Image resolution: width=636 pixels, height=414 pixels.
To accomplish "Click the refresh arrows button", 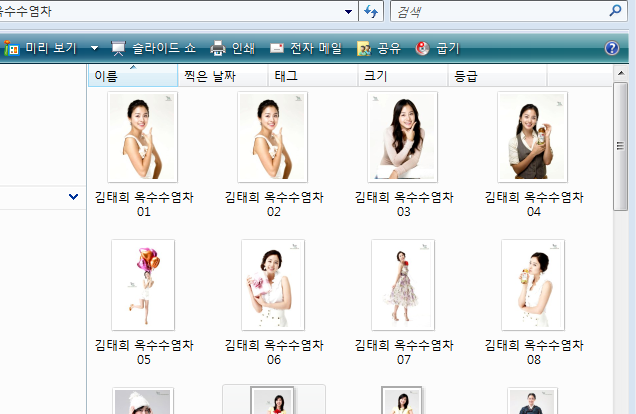I will coord(371,11).
